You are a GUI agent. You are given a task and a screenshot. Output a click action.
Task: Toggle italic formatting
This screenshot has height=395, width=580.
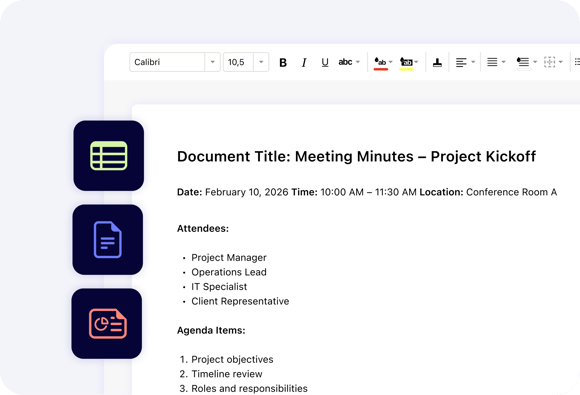(x=304, y=63)
